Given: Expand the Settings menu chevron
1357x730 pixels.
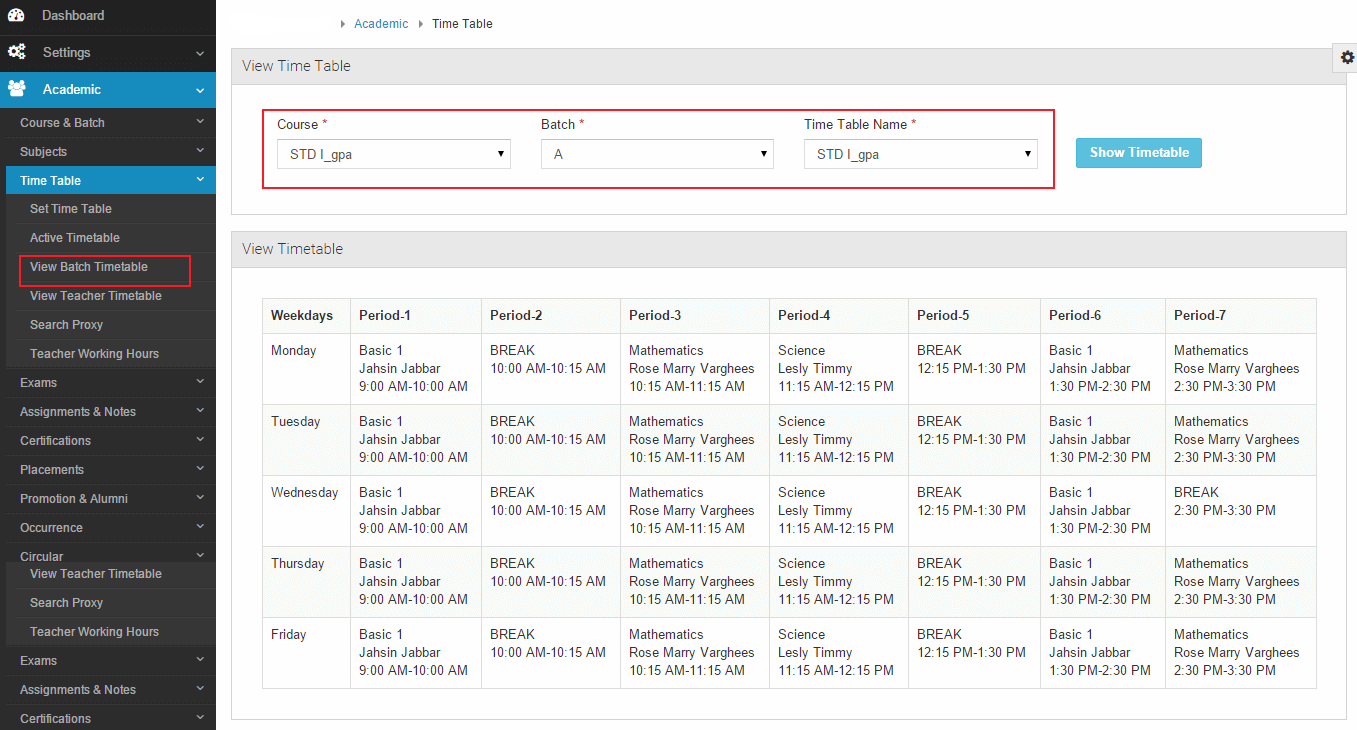Looking at the screenshot, I should pyautogui.click(x=200, y=53).
